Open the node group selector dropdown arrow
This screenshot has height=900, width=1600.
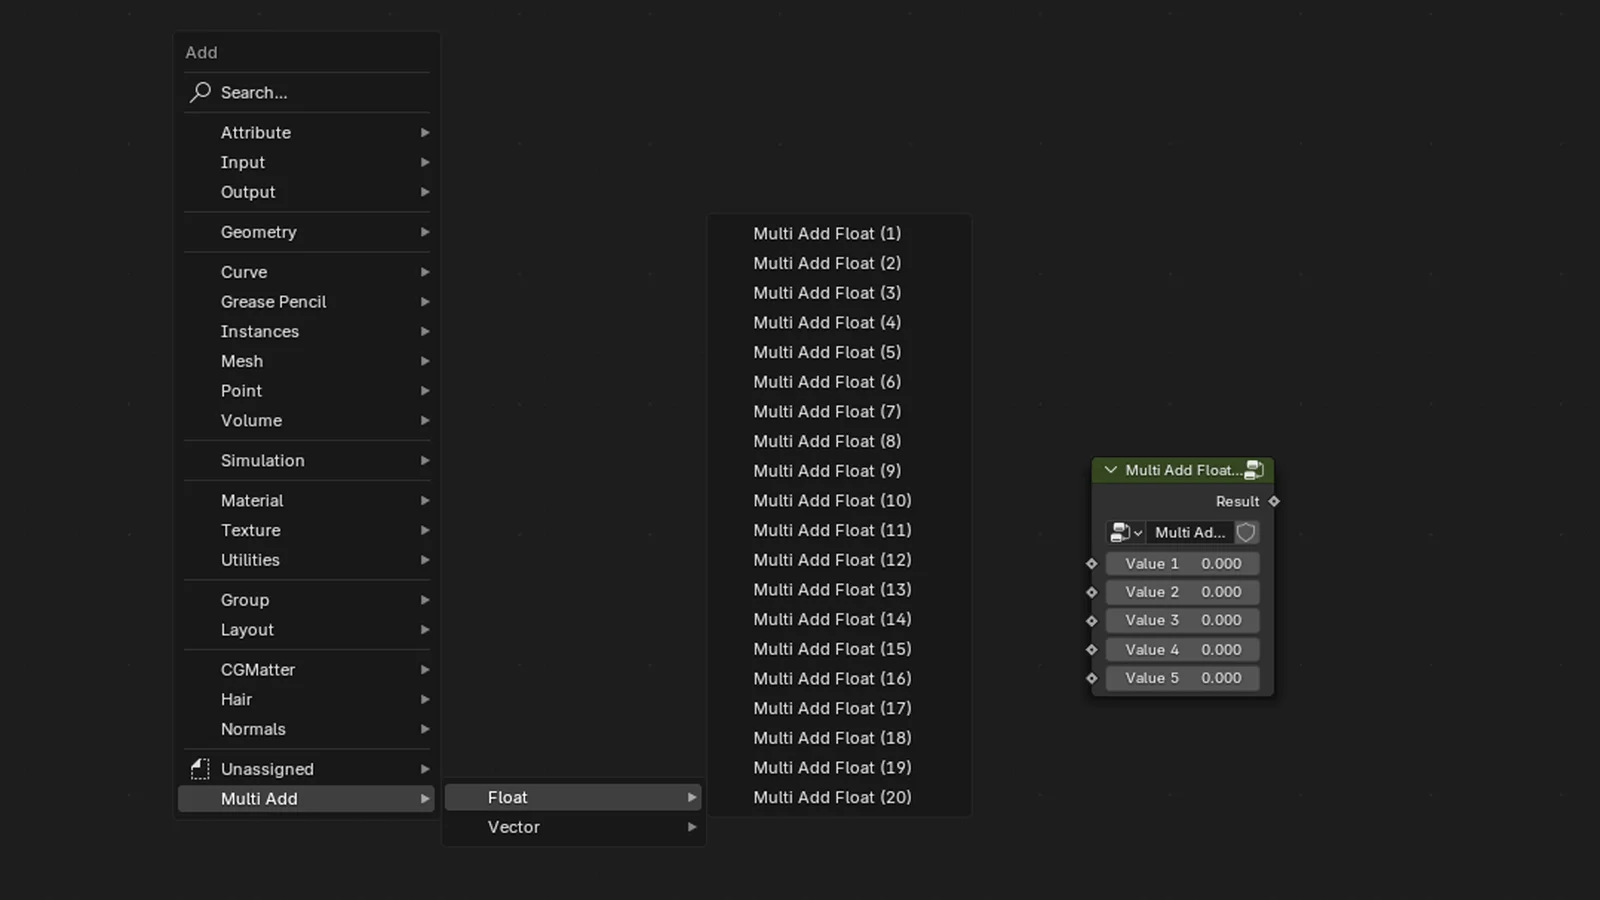click(1140, 532)
